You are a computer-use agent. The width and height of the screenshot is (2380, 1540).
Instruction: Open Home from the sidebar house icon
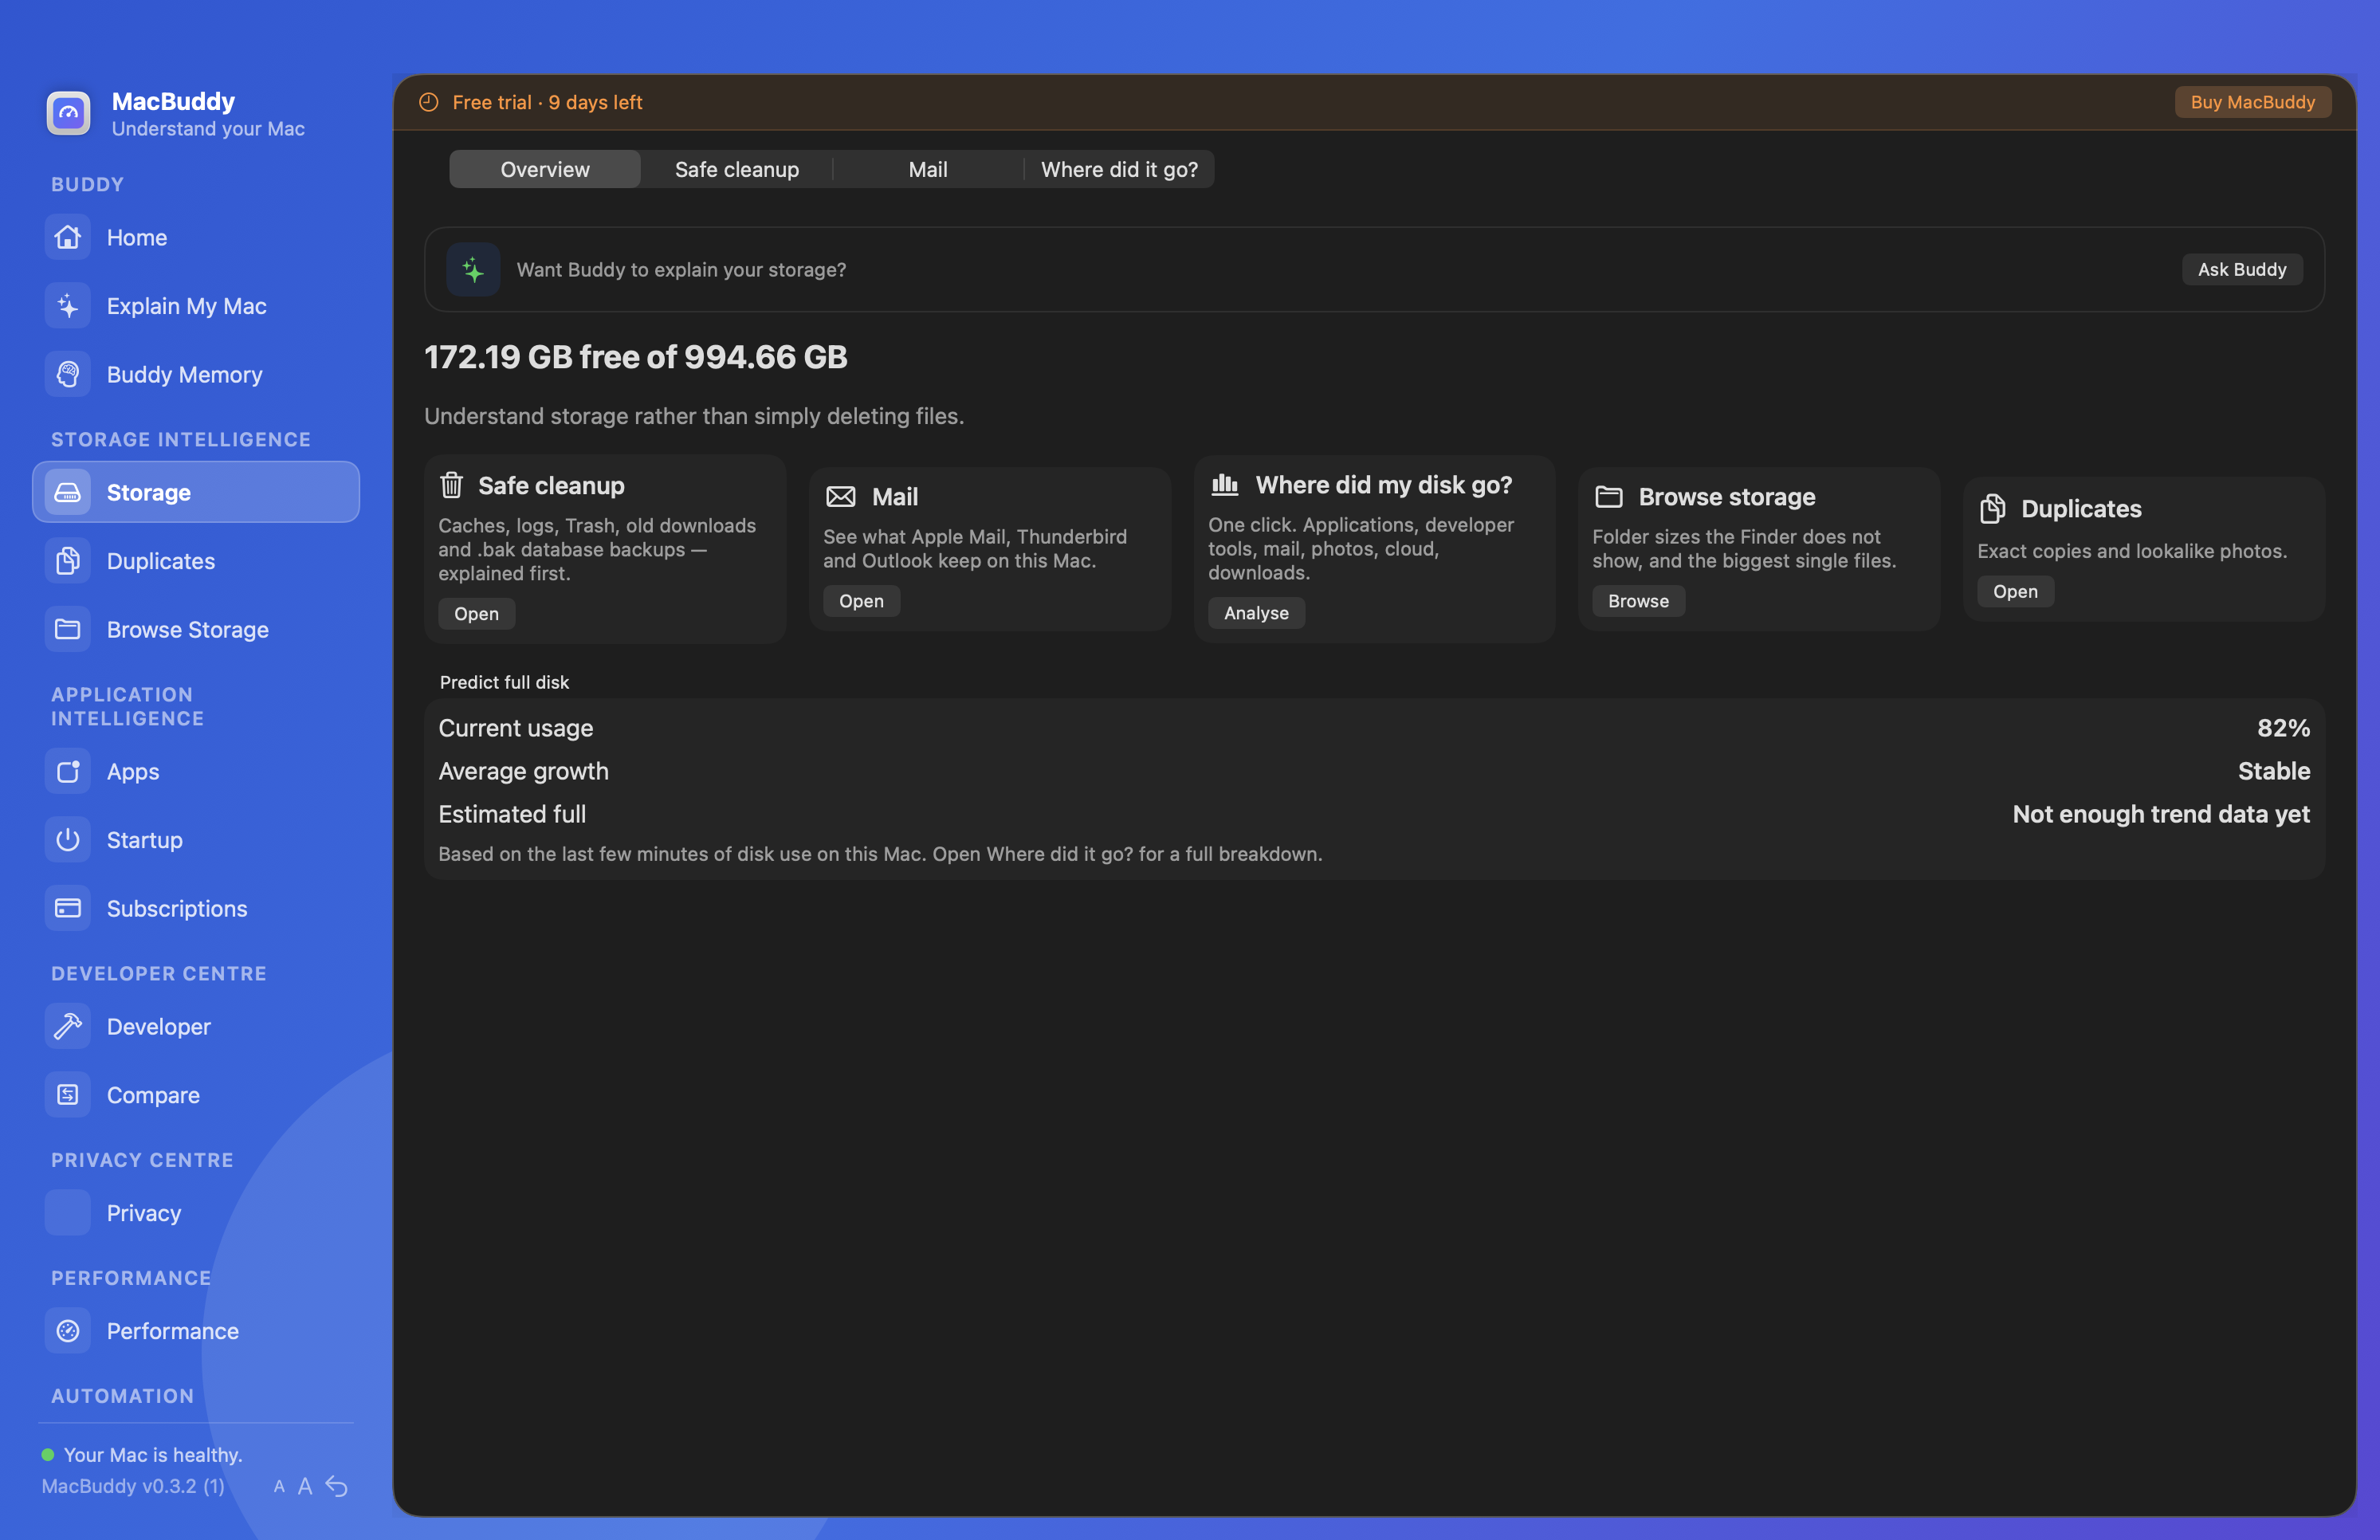pos(68,237)
